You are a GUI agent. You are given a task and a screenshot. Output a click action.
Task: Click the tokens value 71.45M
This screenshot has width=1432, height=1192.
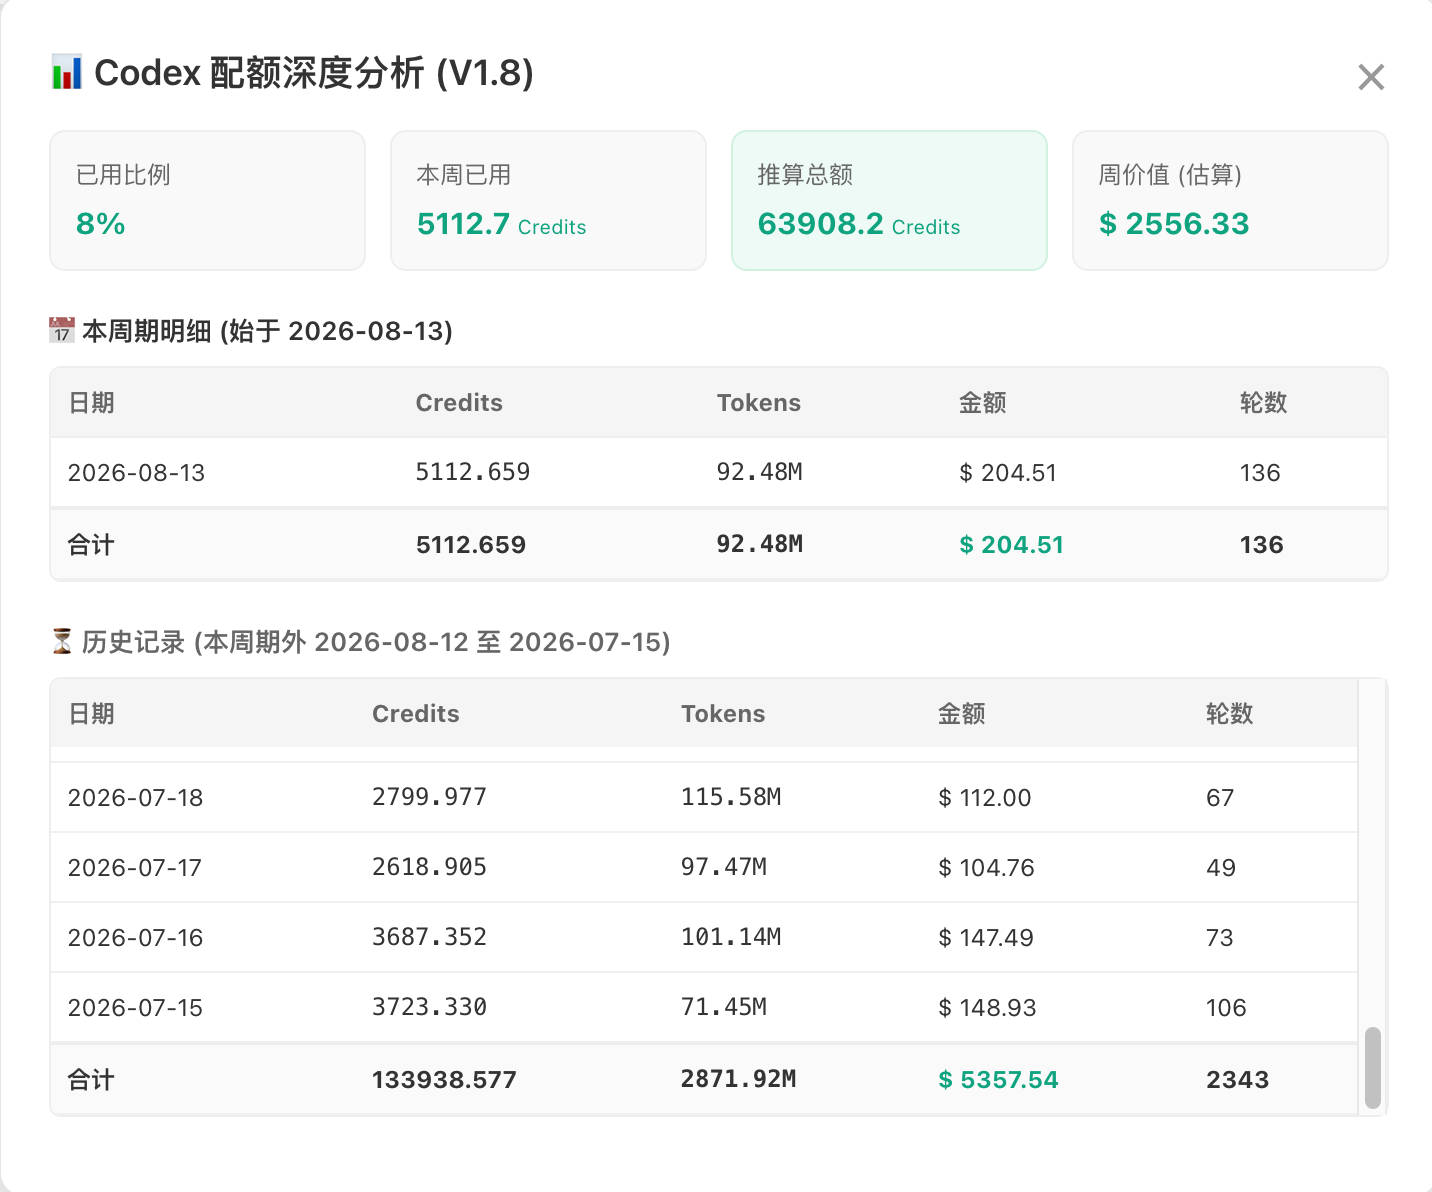[724, 1007]
